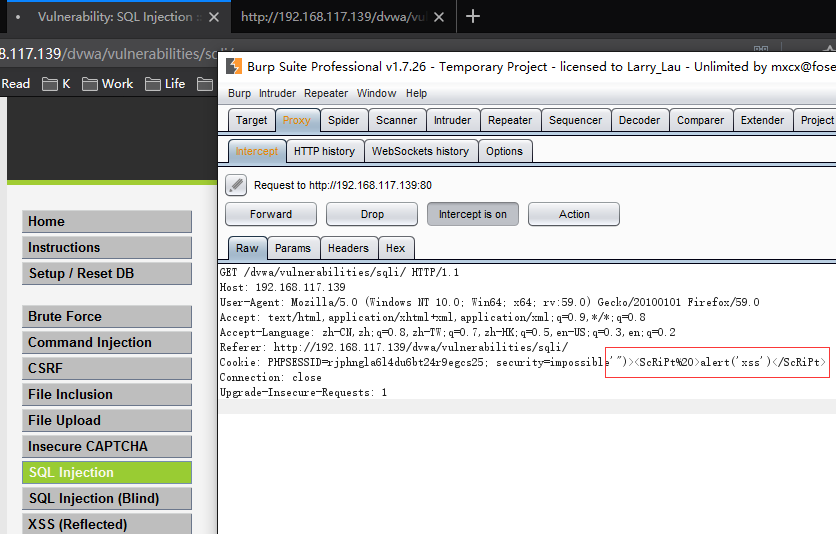Go to Insecure CAPTCHA page
Image resolution: width=836 pixels, height=534 pixels.
click(x=107, y=447)
